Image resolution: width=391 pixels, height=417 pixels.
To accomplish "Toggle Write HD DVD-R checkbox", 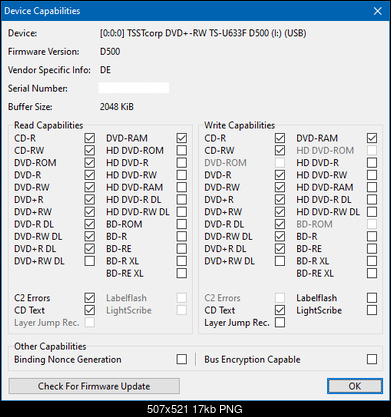I will tap(372, 163).
